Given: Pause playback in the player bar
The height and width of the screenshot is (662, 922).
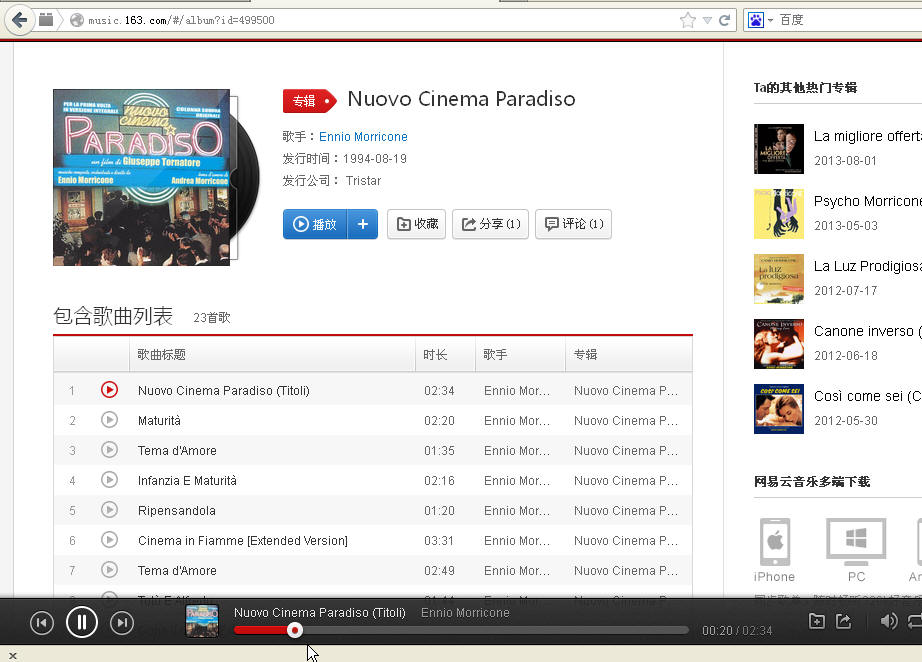Looking at the screenshot, I should pyautogui.click(x=82, y=622).
